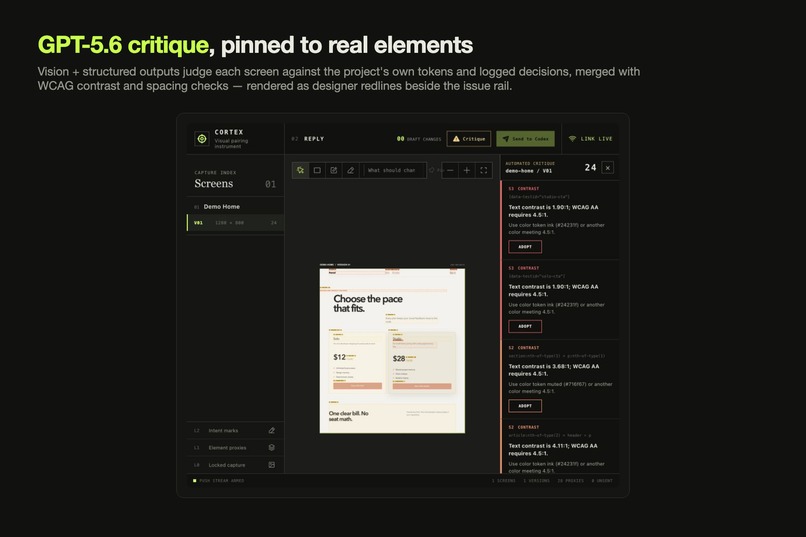The height and width of the screenshot is (537, 806).
Task: Click the '1 Screens' status bar entry
Action: (x=503, y=481)
